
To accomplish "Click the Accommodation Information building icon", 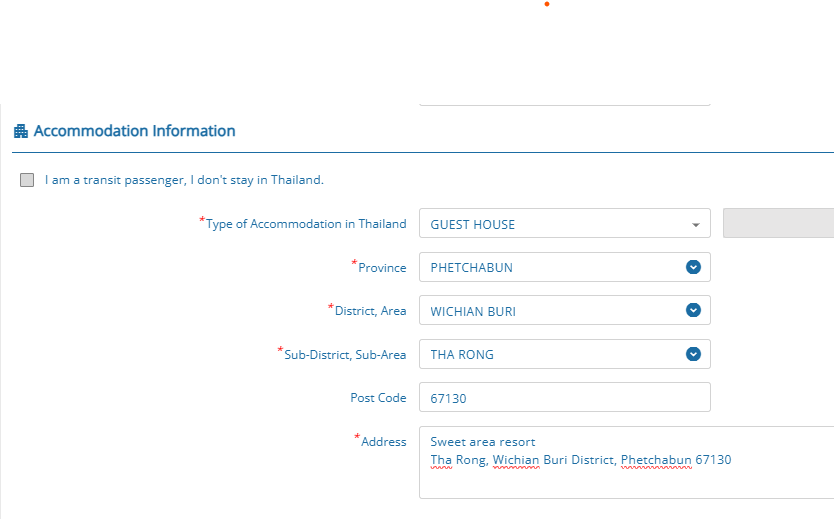I will (x=20, y=131).
